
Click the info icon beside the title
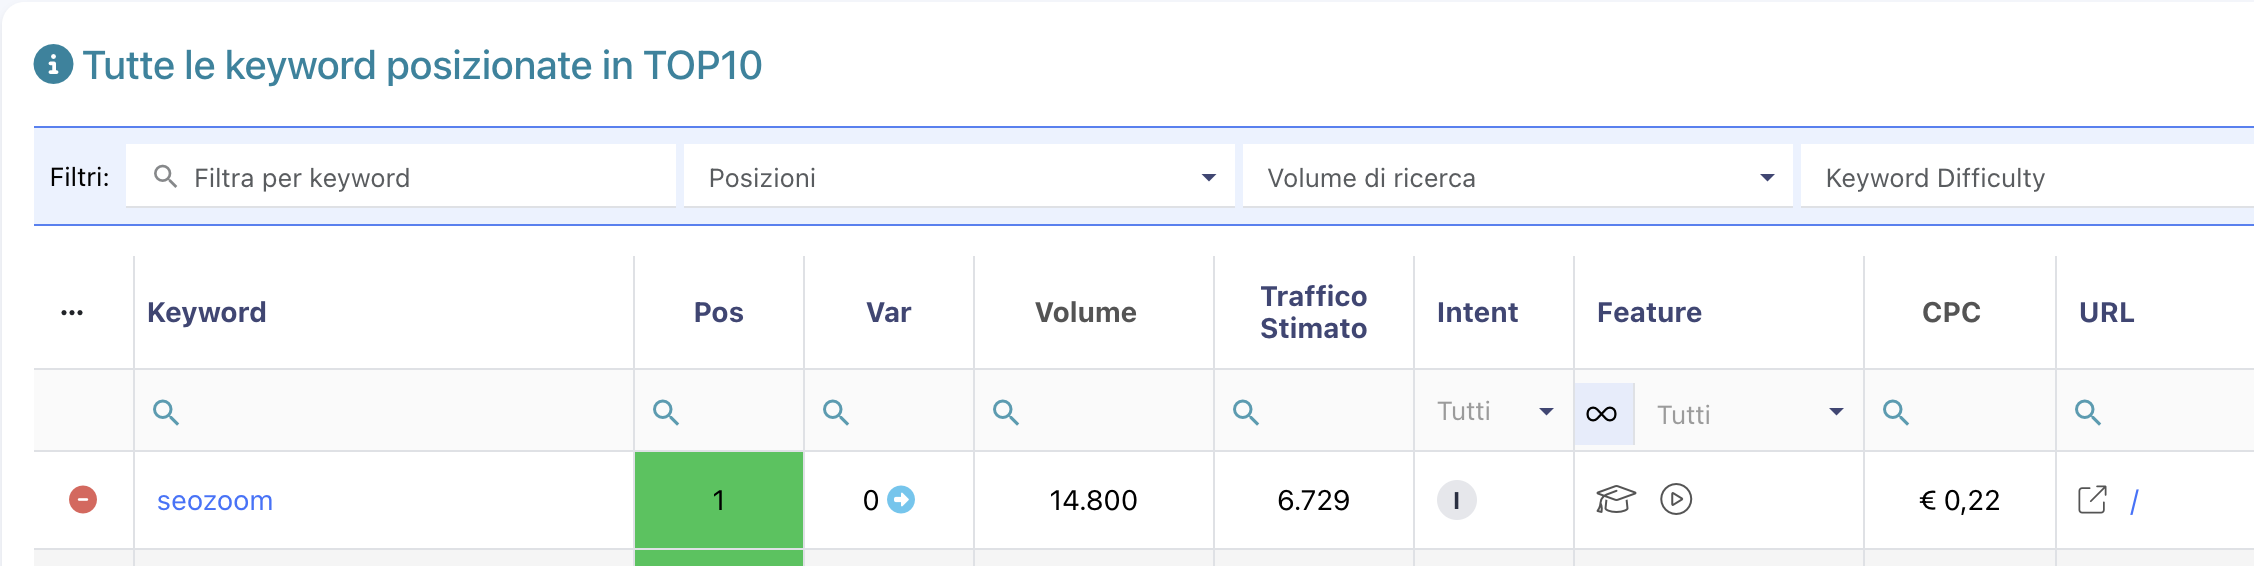(53, 65)
